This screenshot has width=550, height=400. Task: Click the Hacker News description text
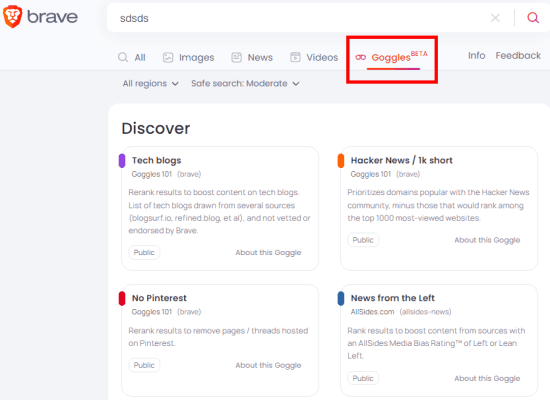pos(438,205)
